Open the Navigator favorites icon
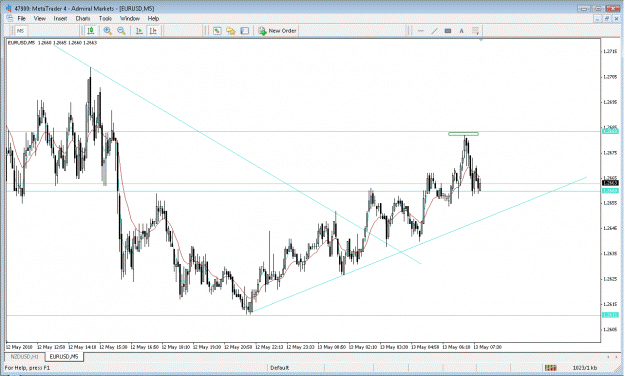 point(231,31)
